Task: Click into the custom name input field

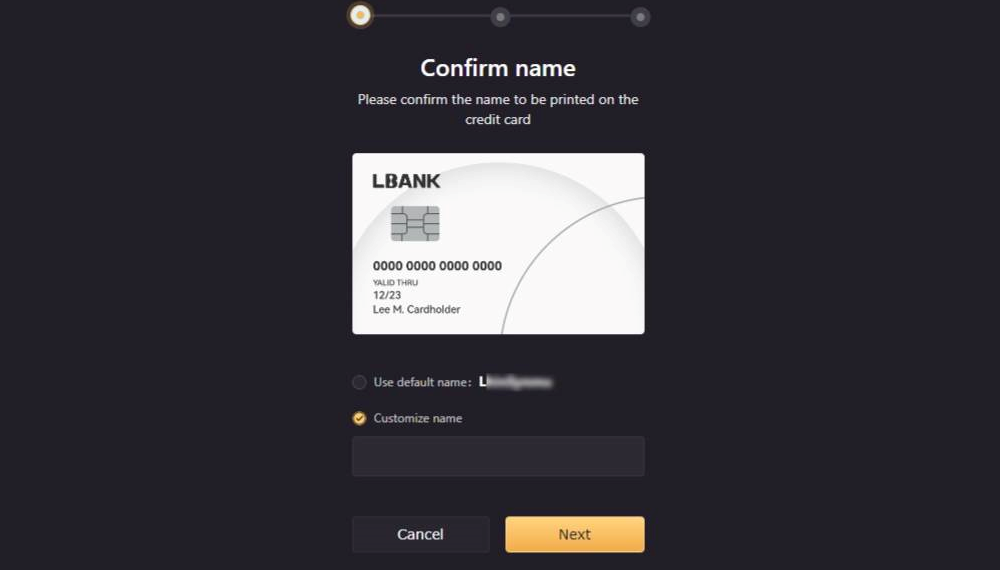Action: coord(498,457)
